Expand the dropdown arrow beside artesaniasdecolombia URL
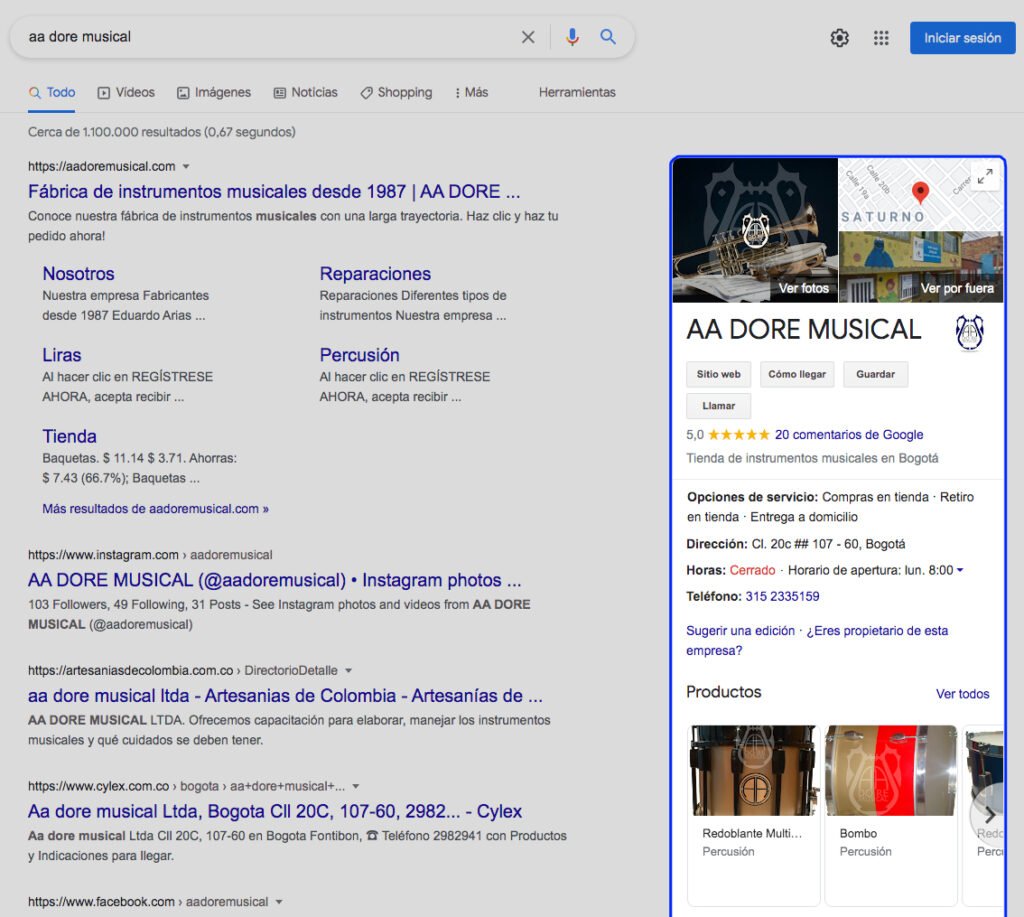This screenshot has height=917, width=1024. pyautogui.click(x=348, y=671)
